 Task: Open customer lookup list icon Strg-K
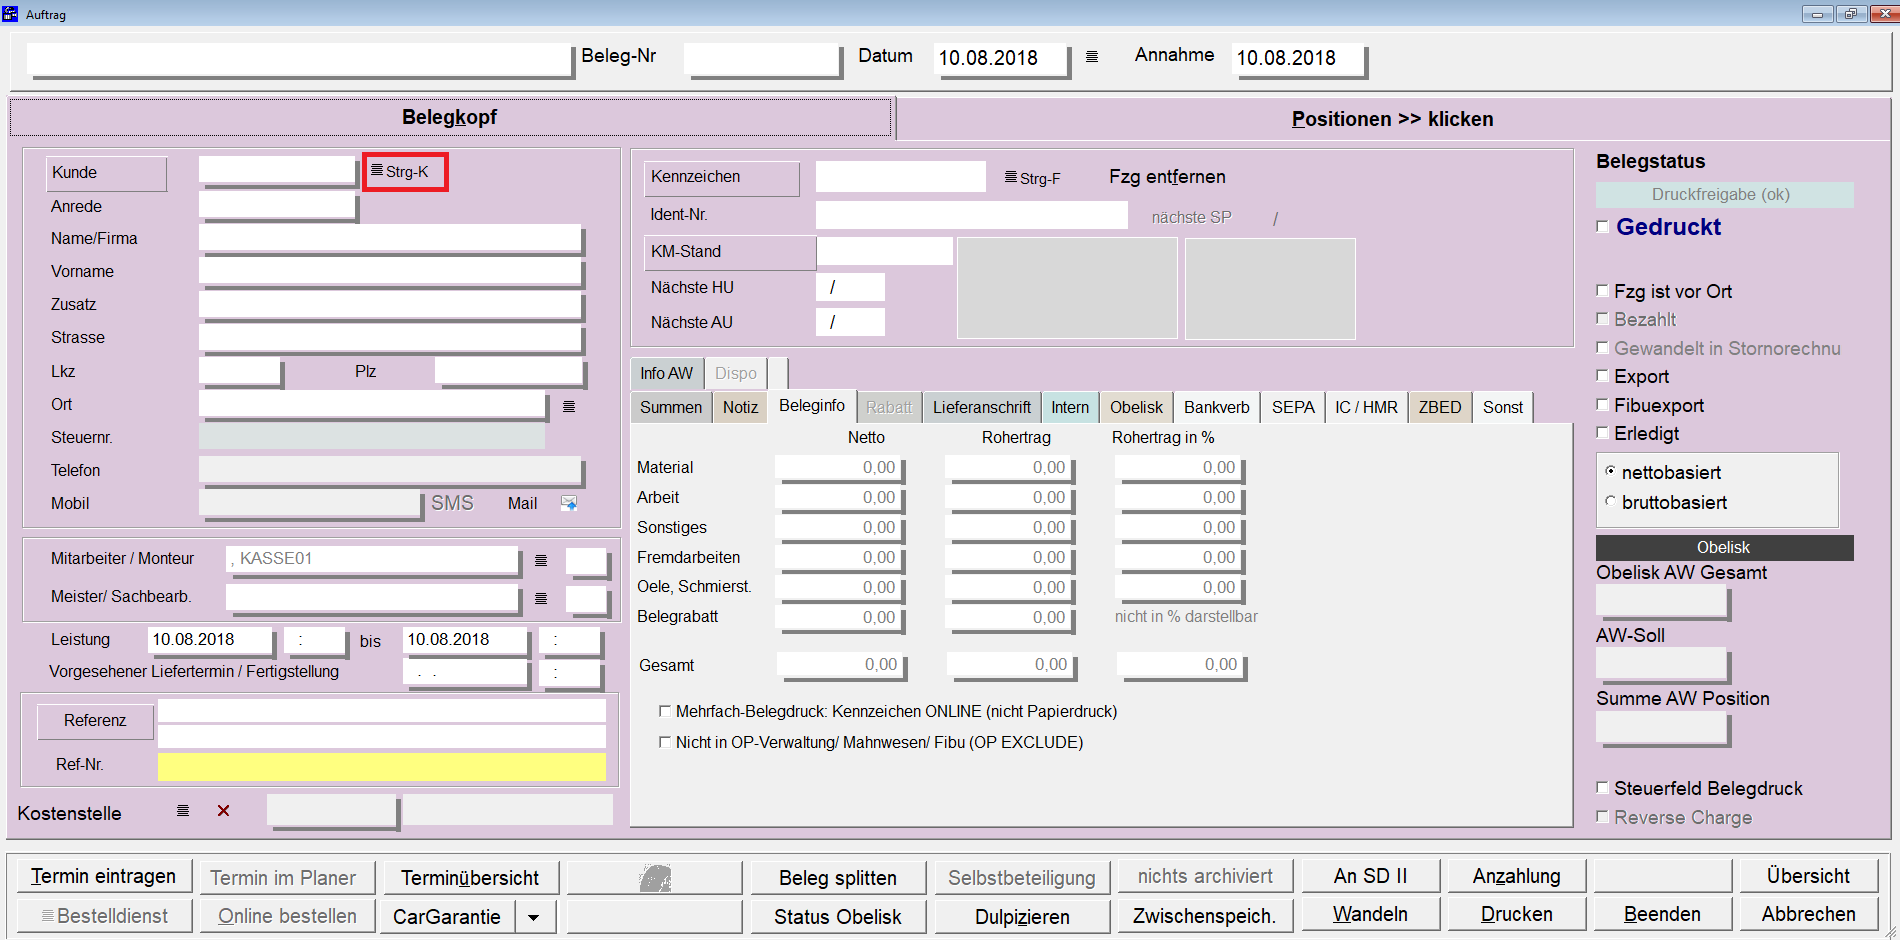pos(377,171)
